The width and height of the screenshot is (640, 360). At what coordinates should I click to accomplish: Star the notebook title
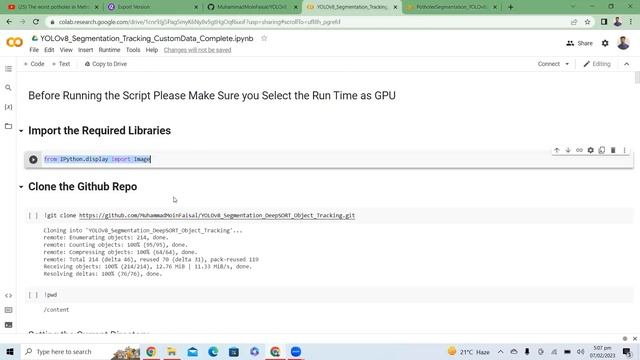pos(264,38)
